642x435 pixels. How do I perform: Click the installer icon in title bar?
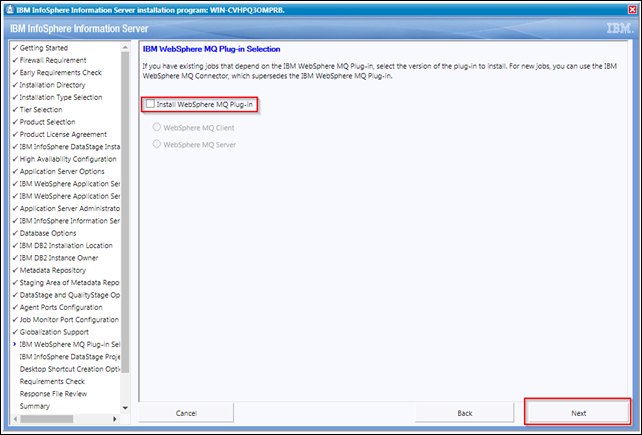[10, 10]
